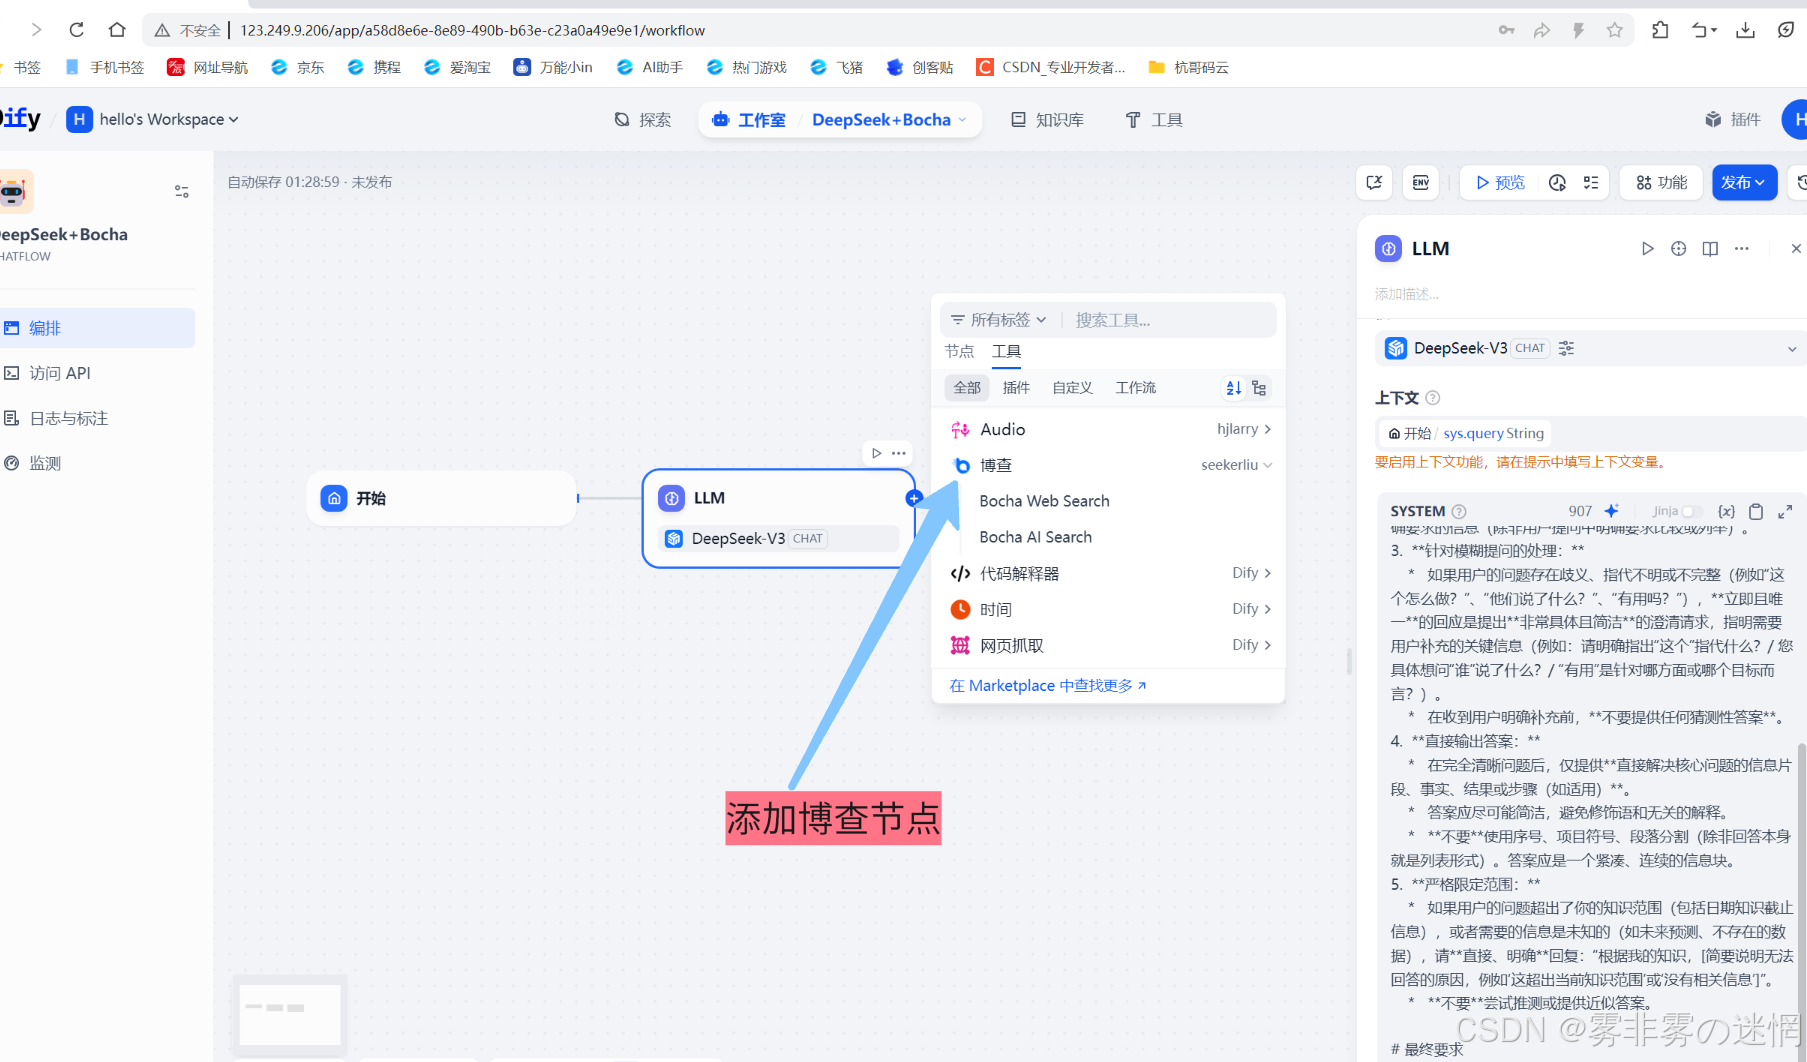Image resolution: width=1807 pixels, height=1062 pixels.
Task: Expand the SYSTEM prompt editor fullscreen
Action: (1785, 511)
